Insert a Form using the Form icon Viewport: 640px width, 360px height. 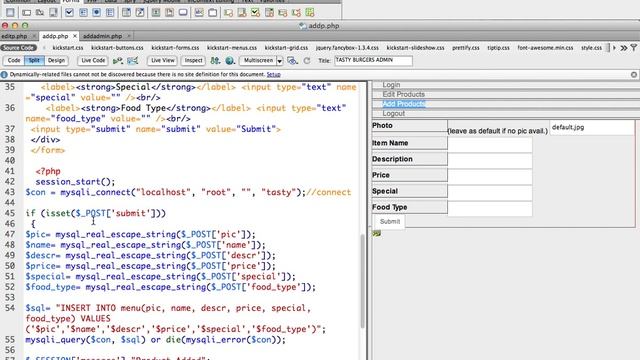coord(10,13)
